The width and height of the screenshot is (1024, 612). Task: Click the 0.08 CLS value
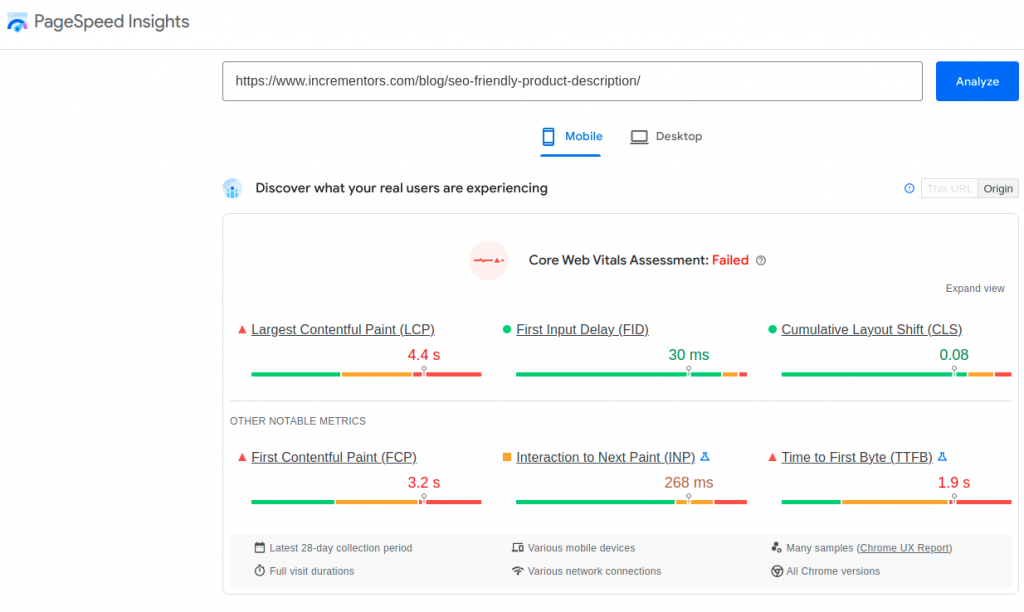953,355
